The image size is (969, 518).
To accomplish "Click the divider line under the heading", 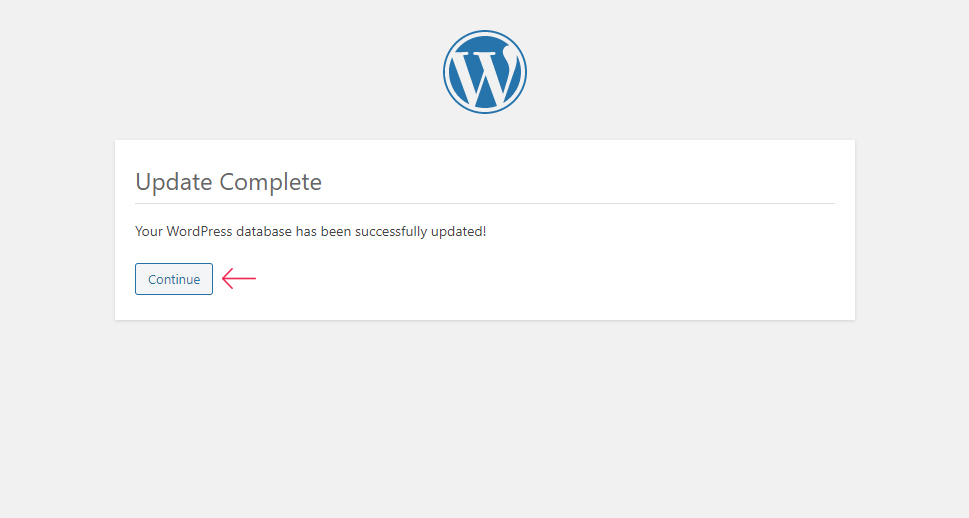I will click(x=485, y=203).
